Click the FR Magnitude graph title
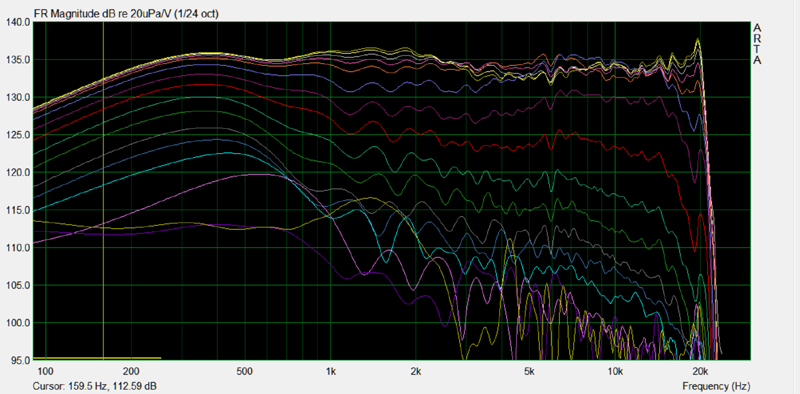This screenshot has height=394, width=800. click(x=126, y=14)
